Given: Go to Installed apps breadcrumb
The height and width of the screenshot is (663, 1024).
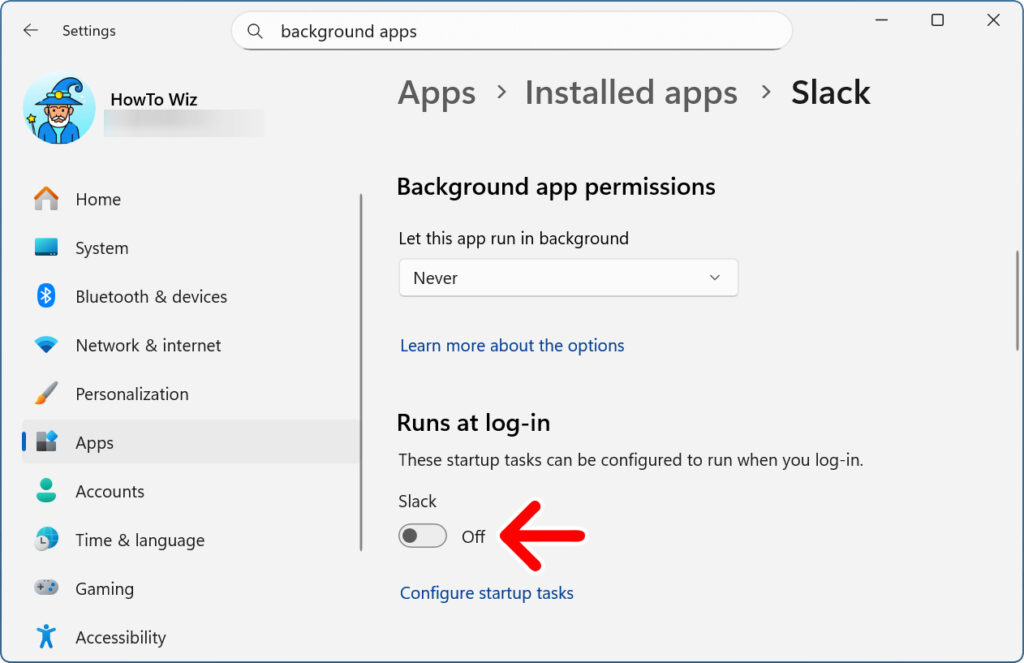Looking at the screenshot, I should [x=631, y=93].
